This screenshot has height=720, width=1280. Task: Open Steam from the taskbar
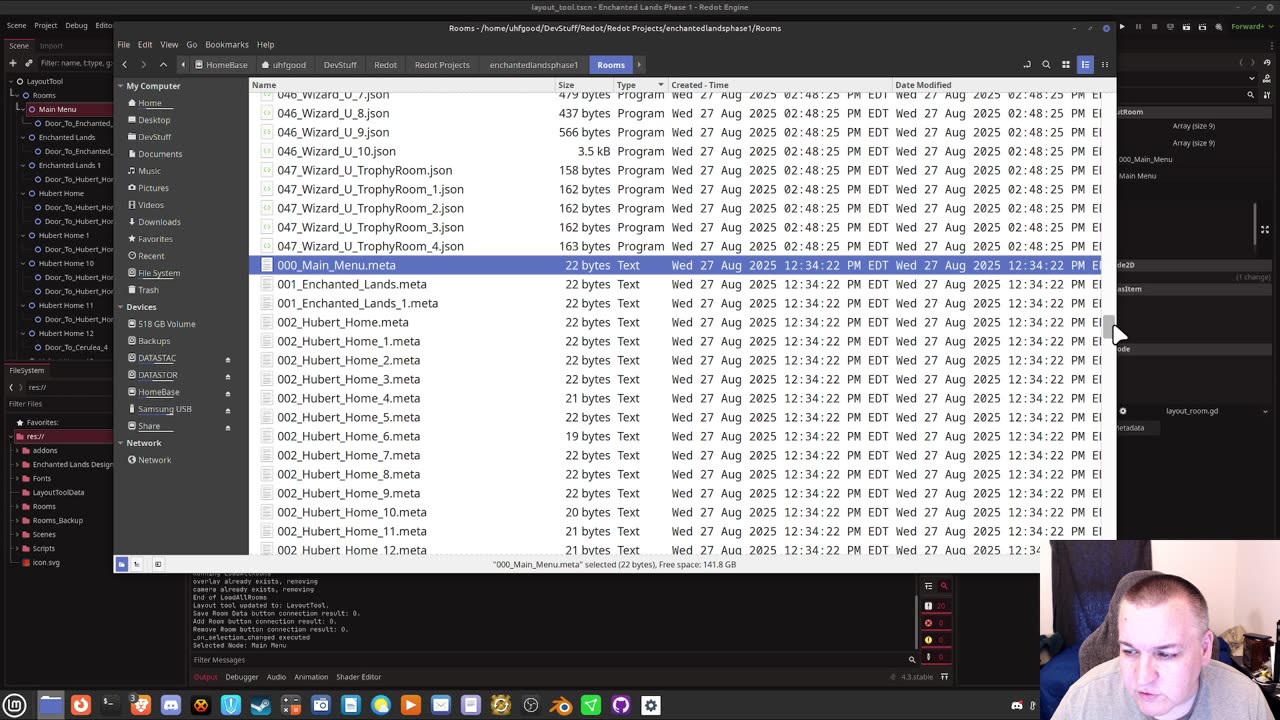[261, 705]
